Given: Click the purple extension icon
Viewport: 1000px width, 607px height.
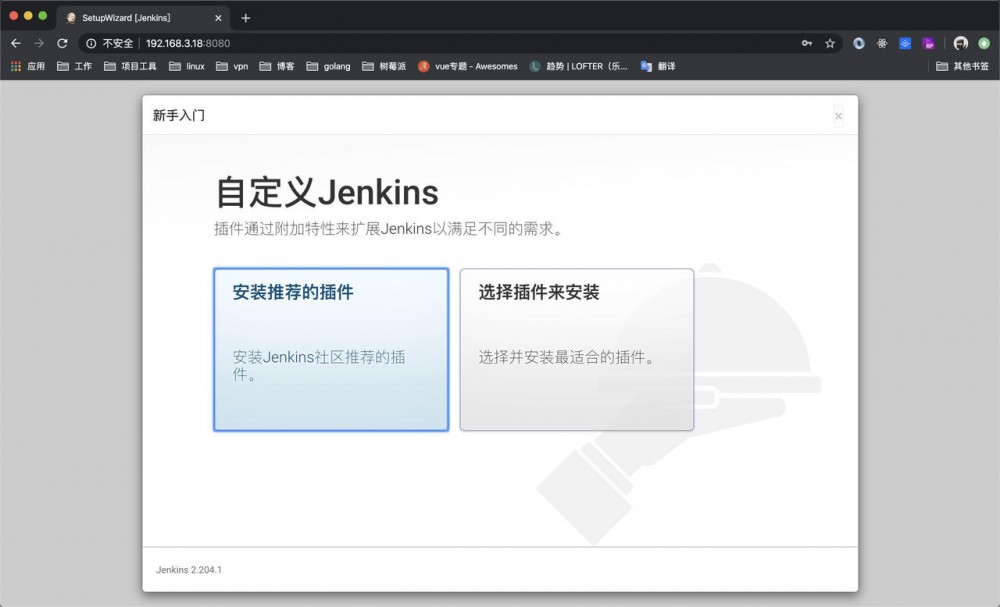Looking at the screenshot, I should (929, 43).
